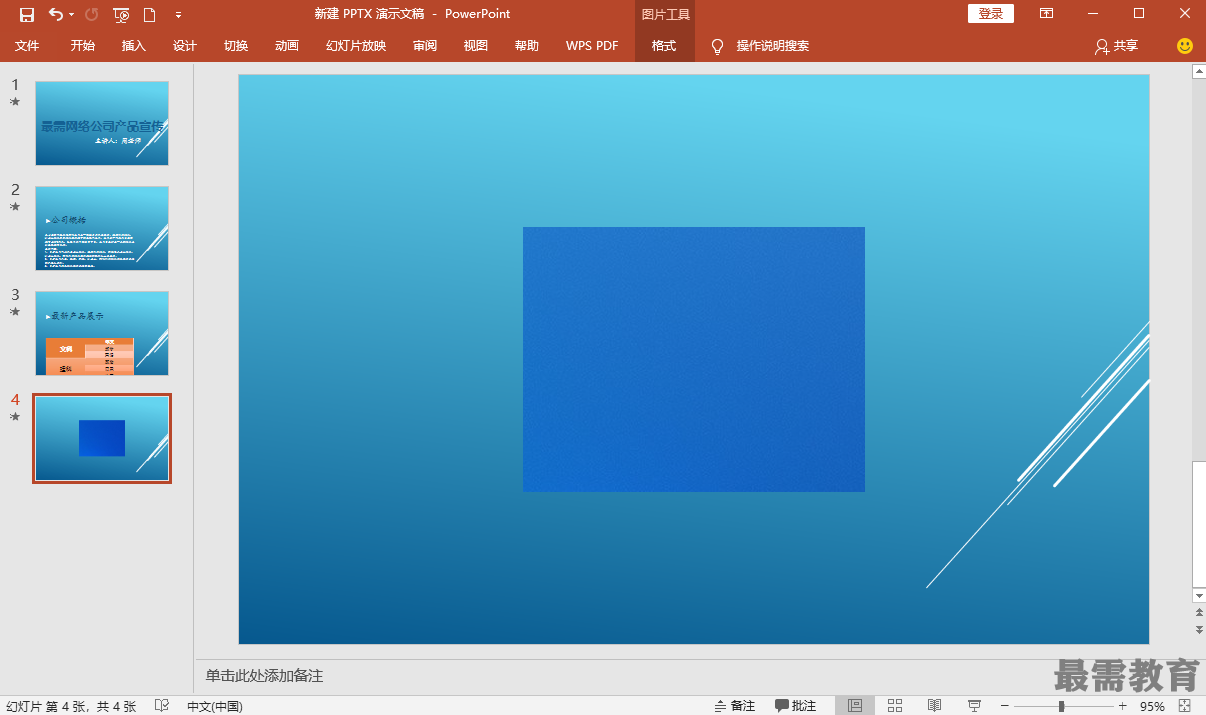Click the zoom slider handle

1061,706
